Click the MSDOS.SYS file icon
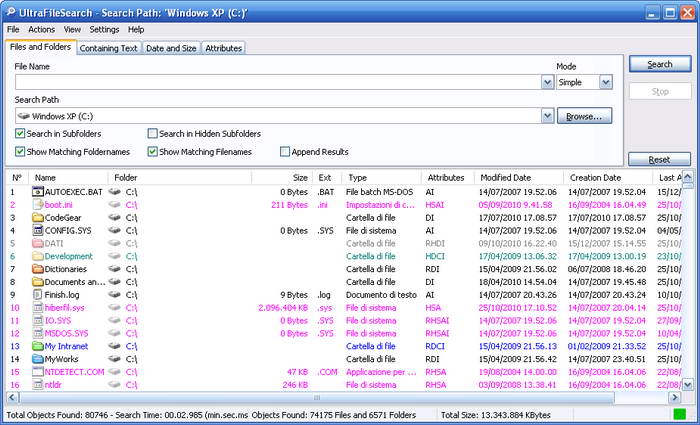The height and width of the screenshot is (425, 700). point(38,333)
